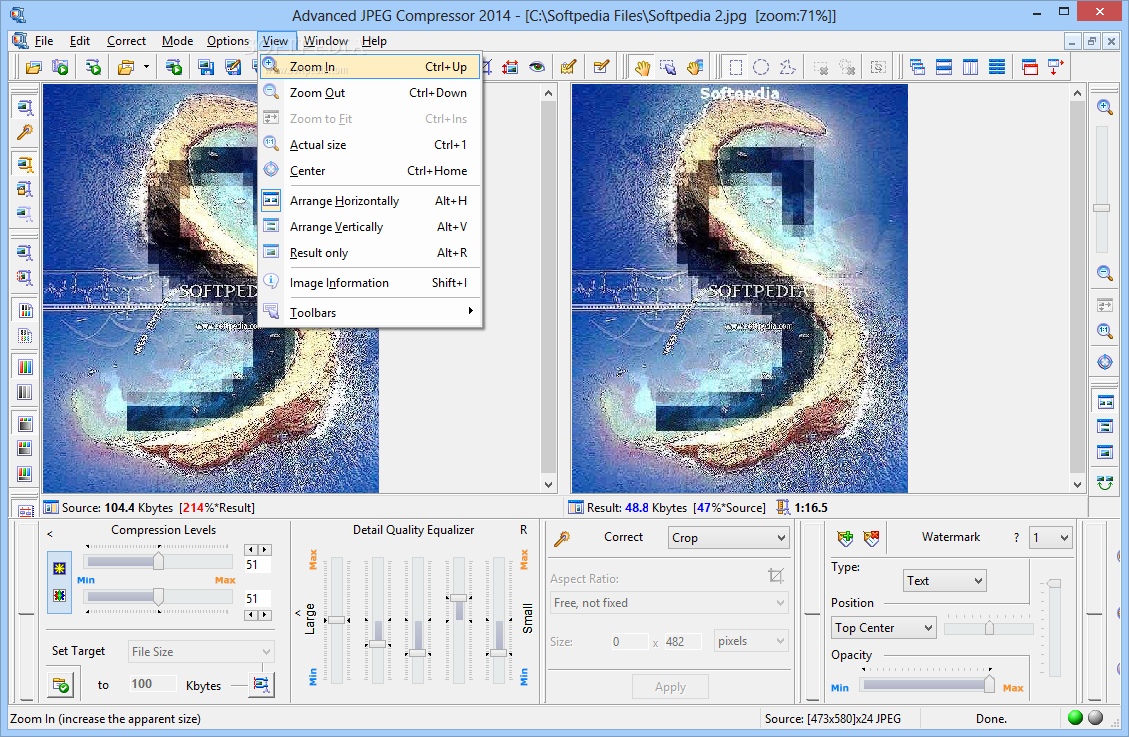Select Image Information menu entry
Screen dimensions: 1129x737
370,283
